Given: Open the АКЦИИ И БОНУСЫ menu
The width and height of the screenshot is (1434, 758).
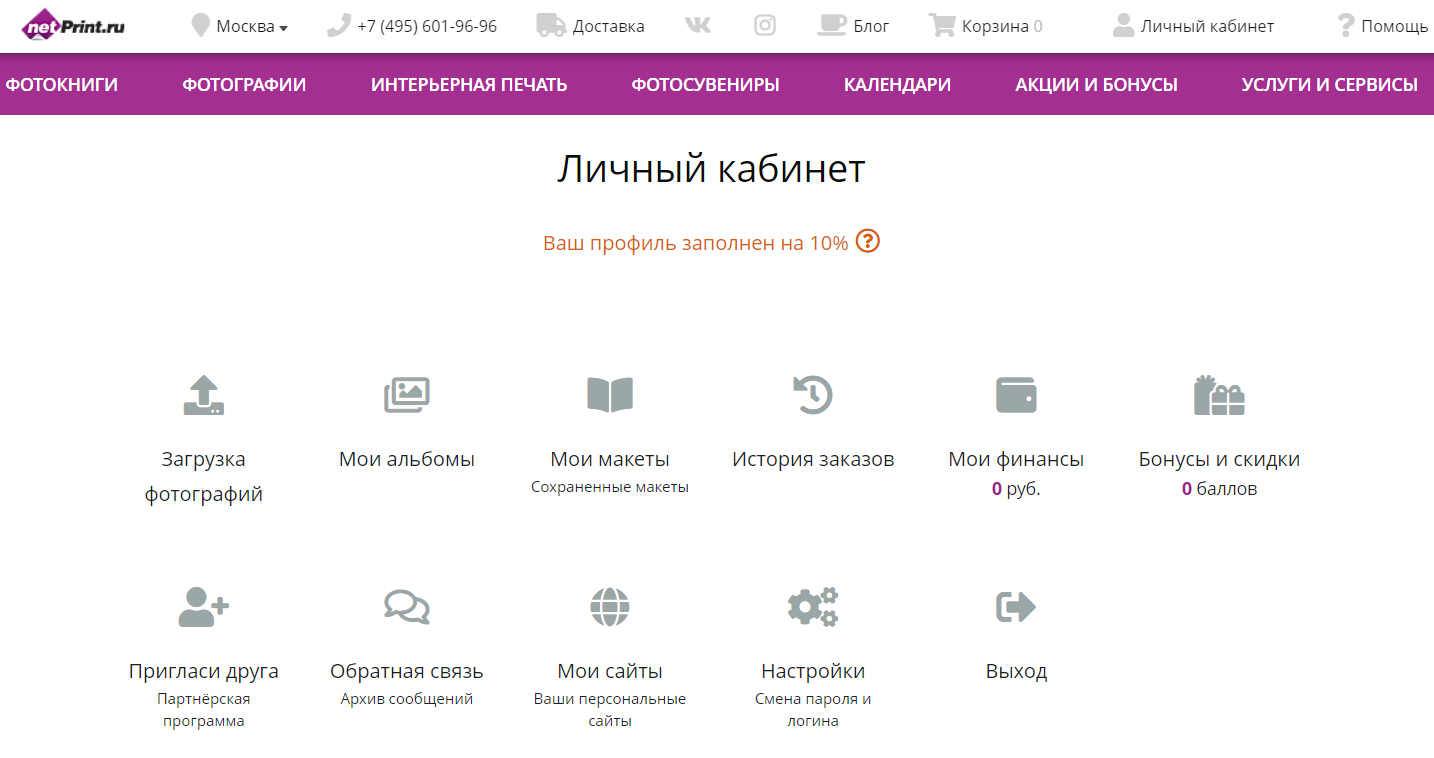Looking at the screenshot, I should point(1096,85).
